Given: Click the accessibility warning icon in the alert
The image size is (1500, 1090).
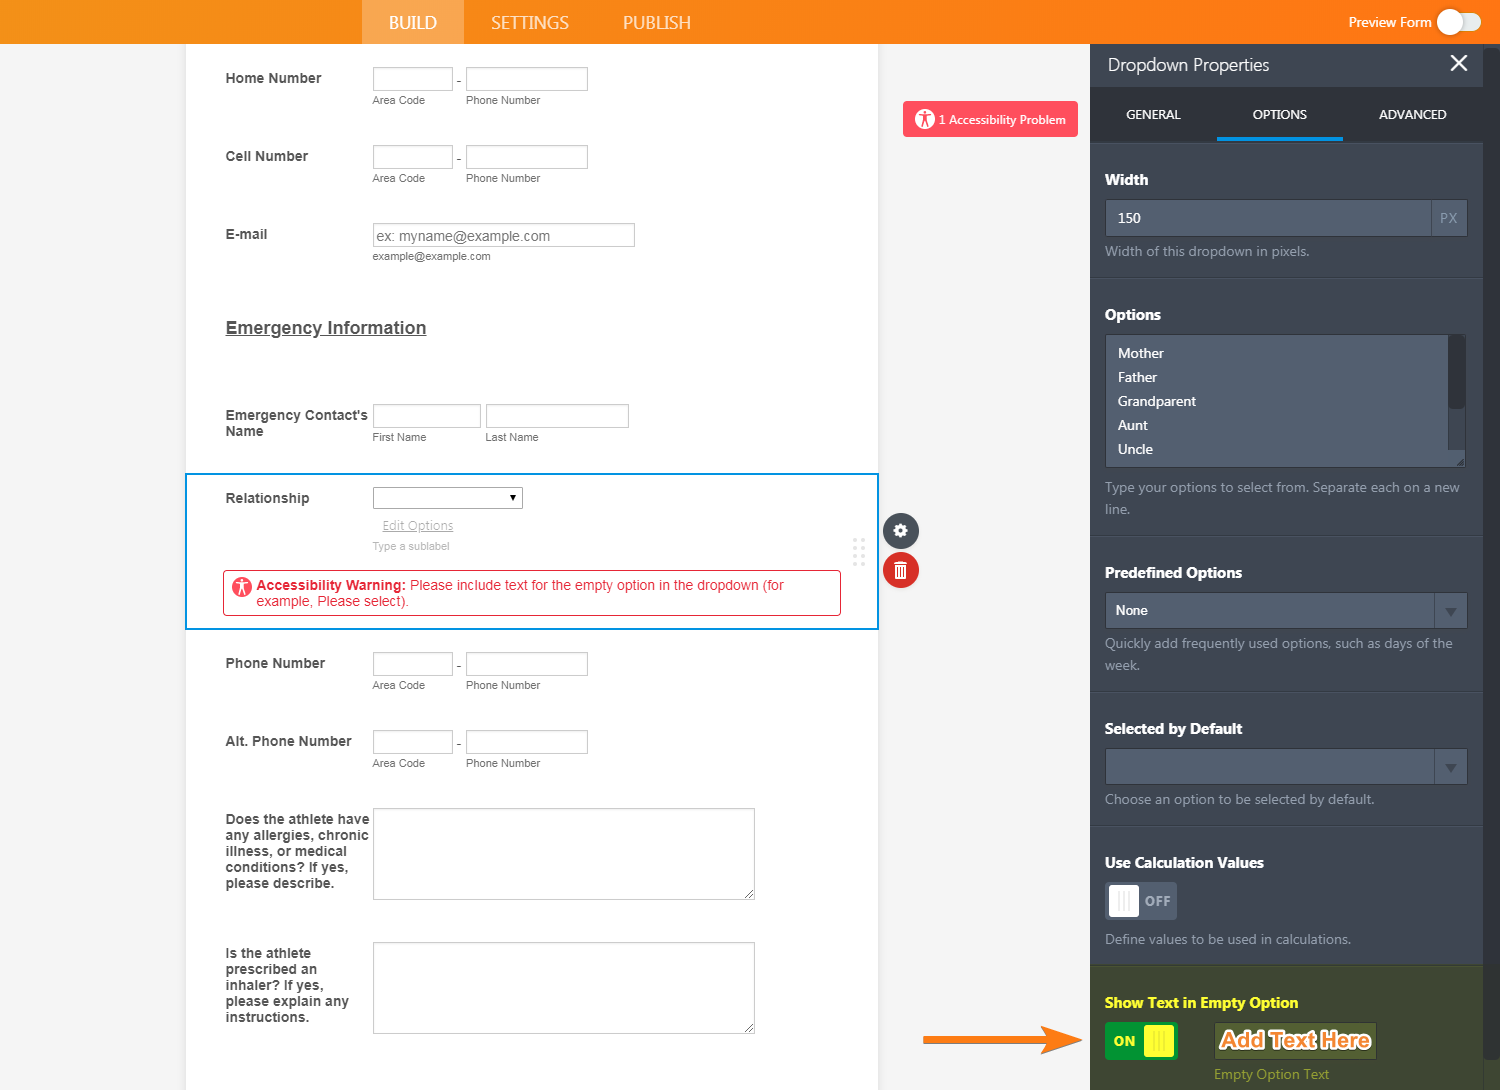Looking at the screenshot, I should click(x=242, y=587).
